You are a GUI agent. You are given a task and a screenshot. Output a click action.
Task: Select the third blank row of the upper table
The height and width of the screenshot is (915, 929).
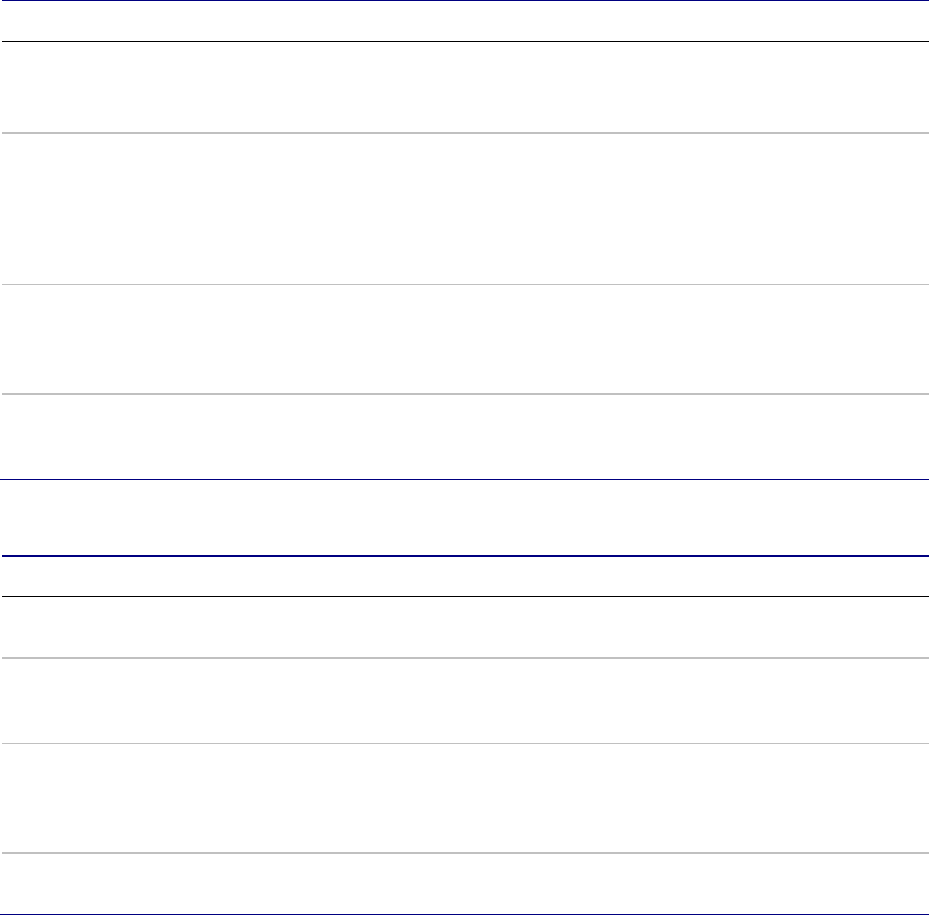tap(464, 339)
